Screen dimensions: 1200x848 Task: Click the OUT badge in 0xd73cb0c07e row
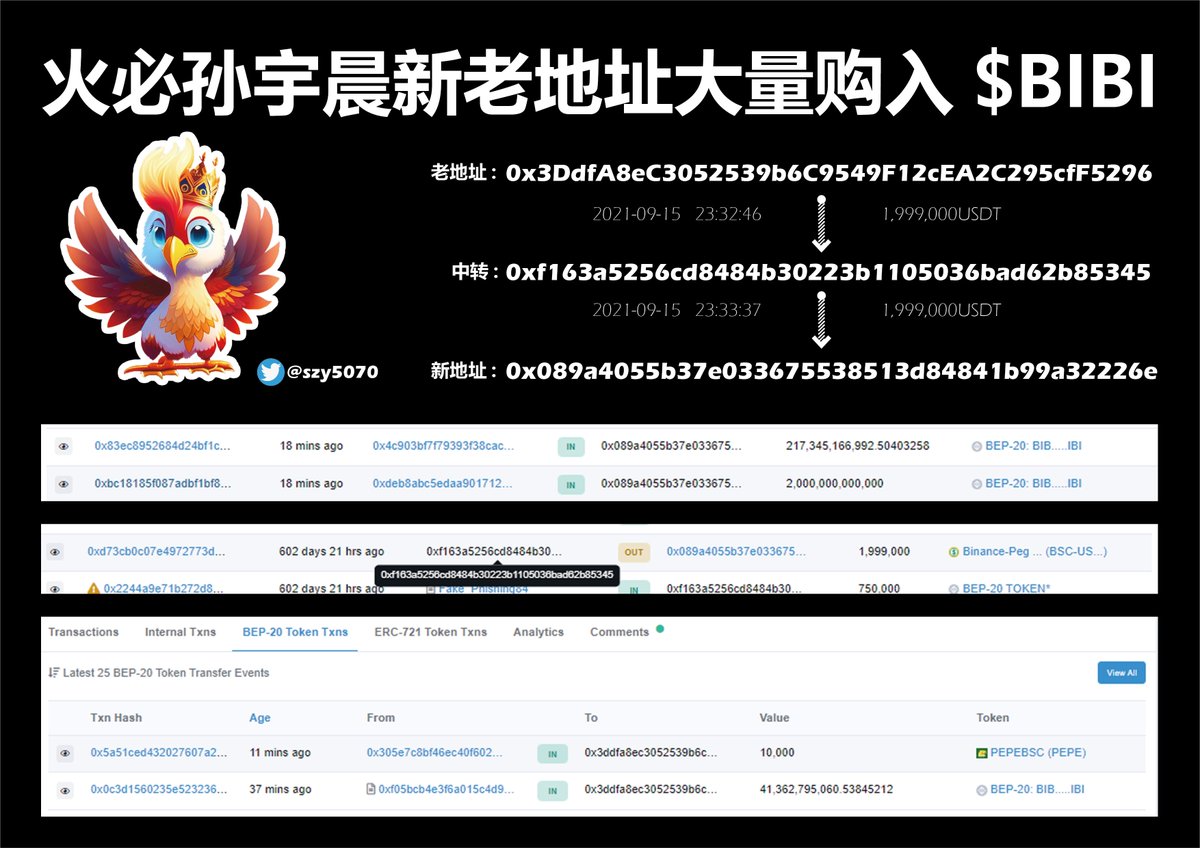[x=633, y=552]
